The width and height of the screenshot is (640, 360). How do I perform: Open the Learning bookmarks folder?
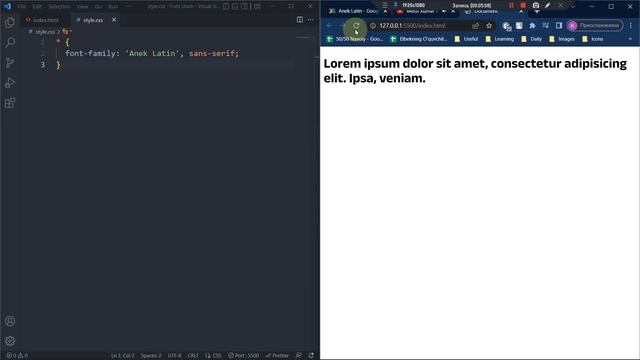click(500, 39)
